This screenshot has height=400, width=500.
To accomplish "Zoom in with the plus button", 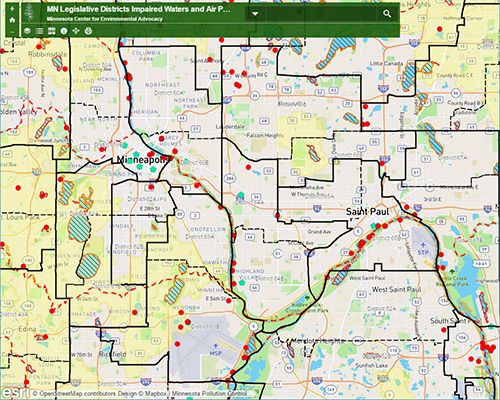I will tap(12, 9).
